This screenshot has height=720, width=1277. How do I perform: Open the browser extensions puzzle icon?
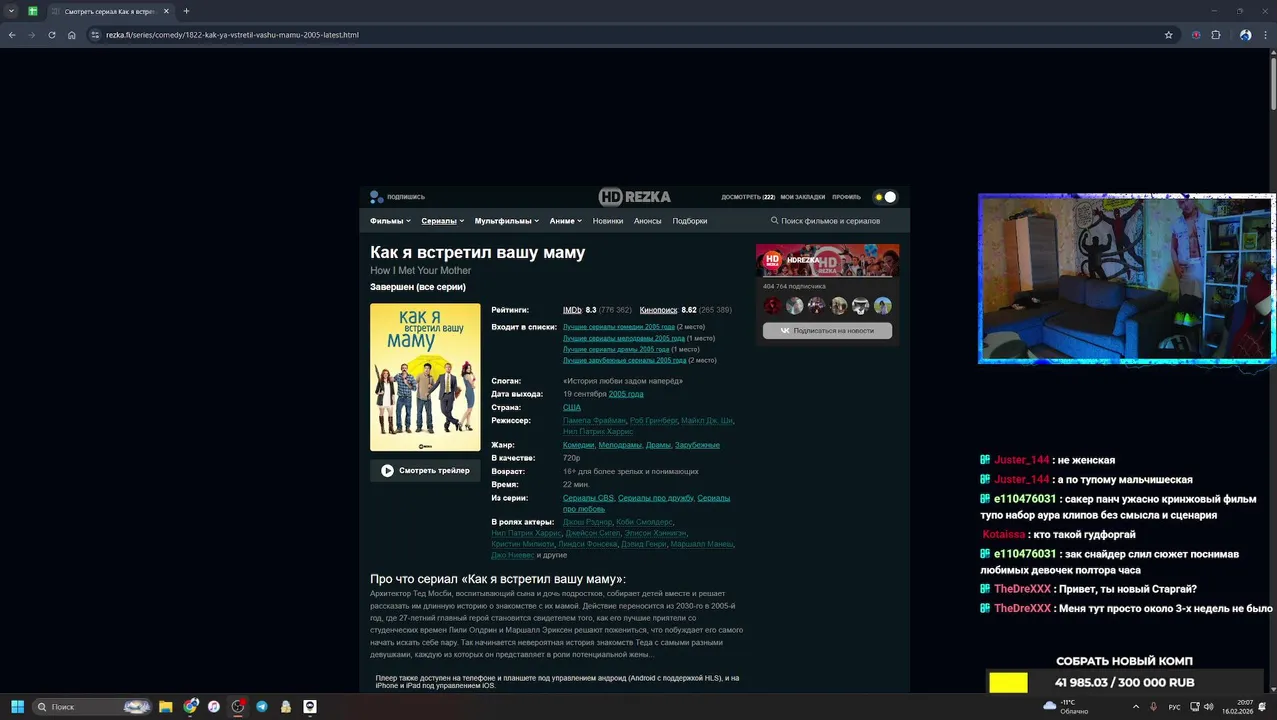click(1216, 35)
